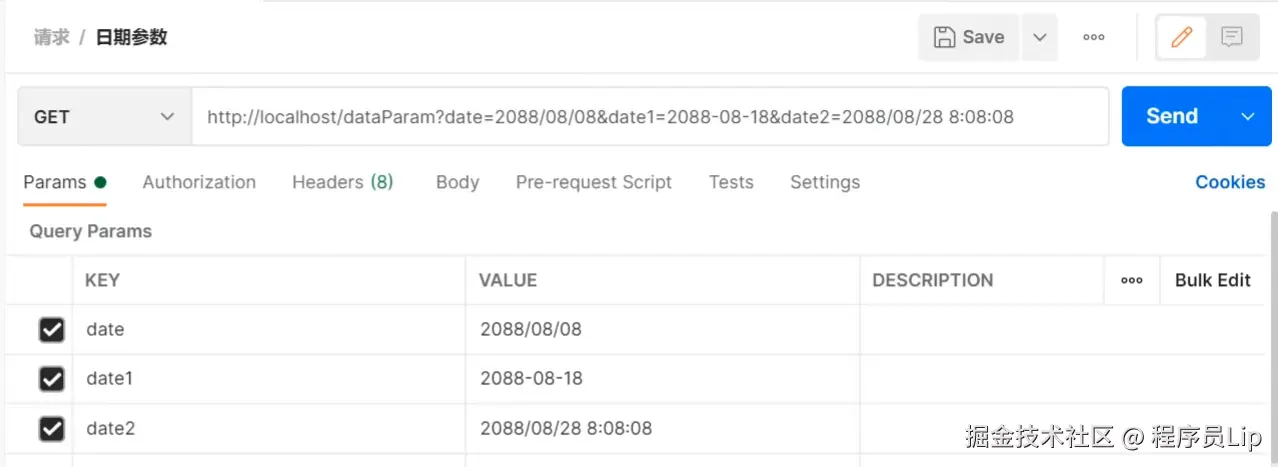Image resolution: width=1278 pixels, height=467 pixels.
Task: Click the column options dots icon
Action: tap(1132, 281)
